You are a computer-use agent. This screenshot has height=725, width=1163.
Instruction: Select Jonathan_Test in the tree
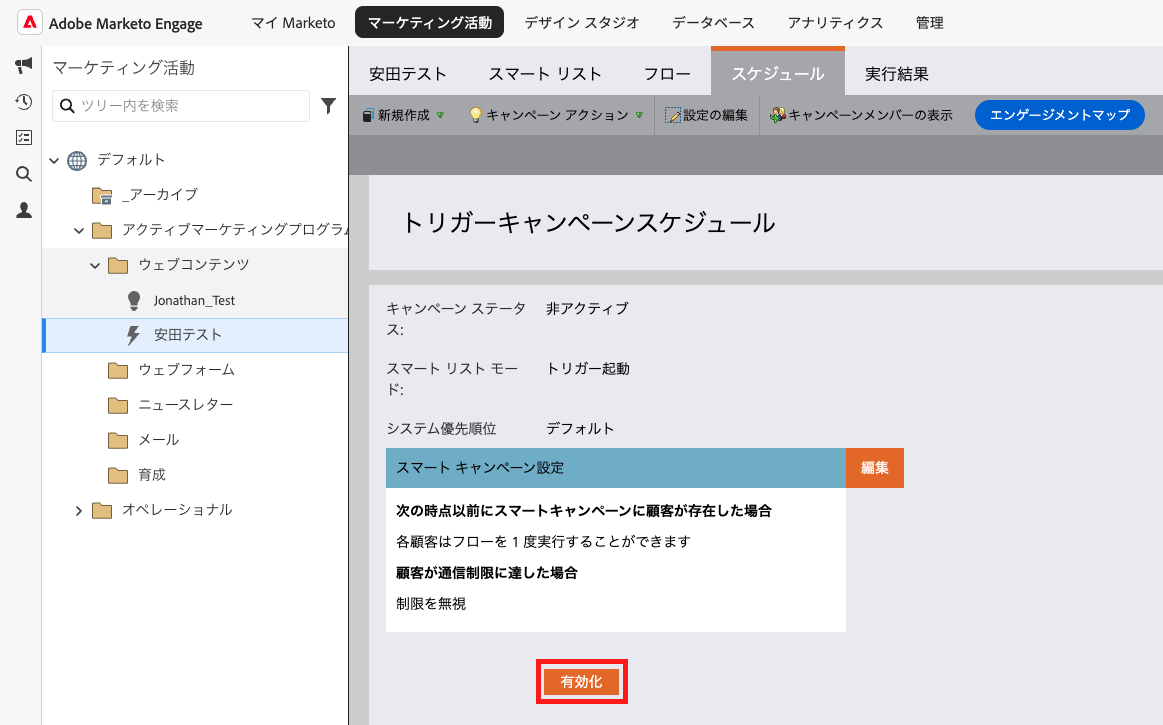(195, 301)
